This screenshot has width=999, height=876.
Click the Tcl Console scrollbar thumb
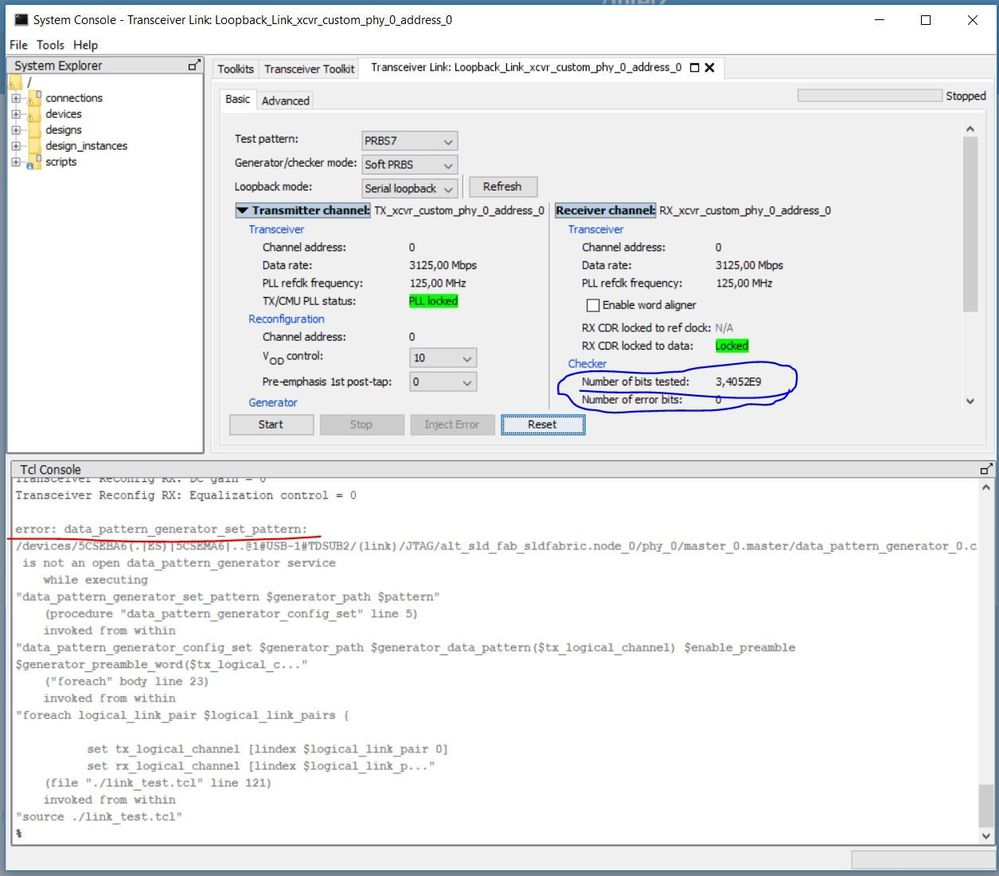[986, 805]
